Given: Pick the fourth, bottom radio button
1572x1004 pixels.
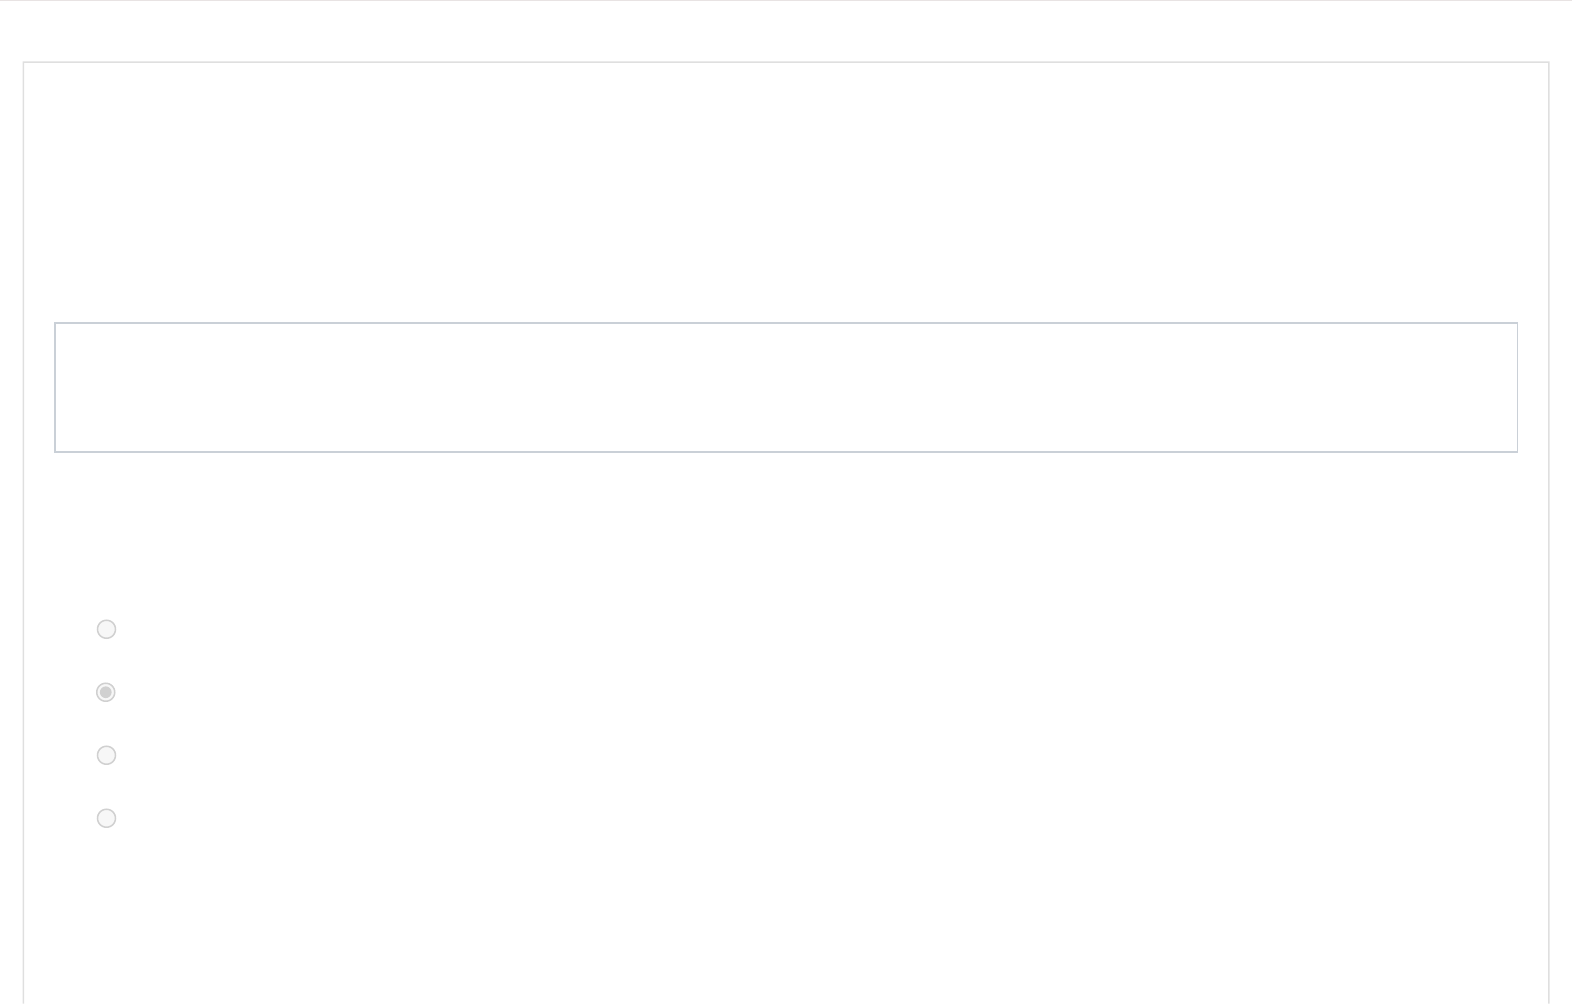Looking at the screenshot, I should (x=106, y=818).
